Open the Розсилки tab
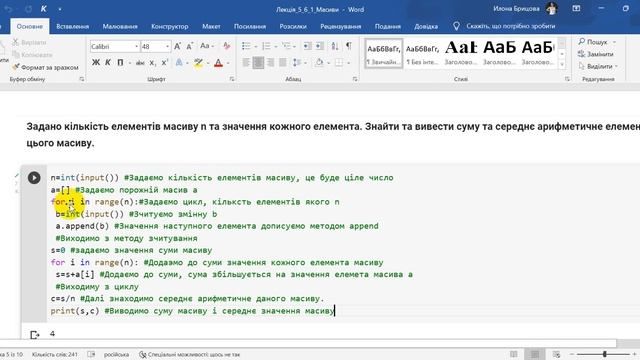 [293, 26]
